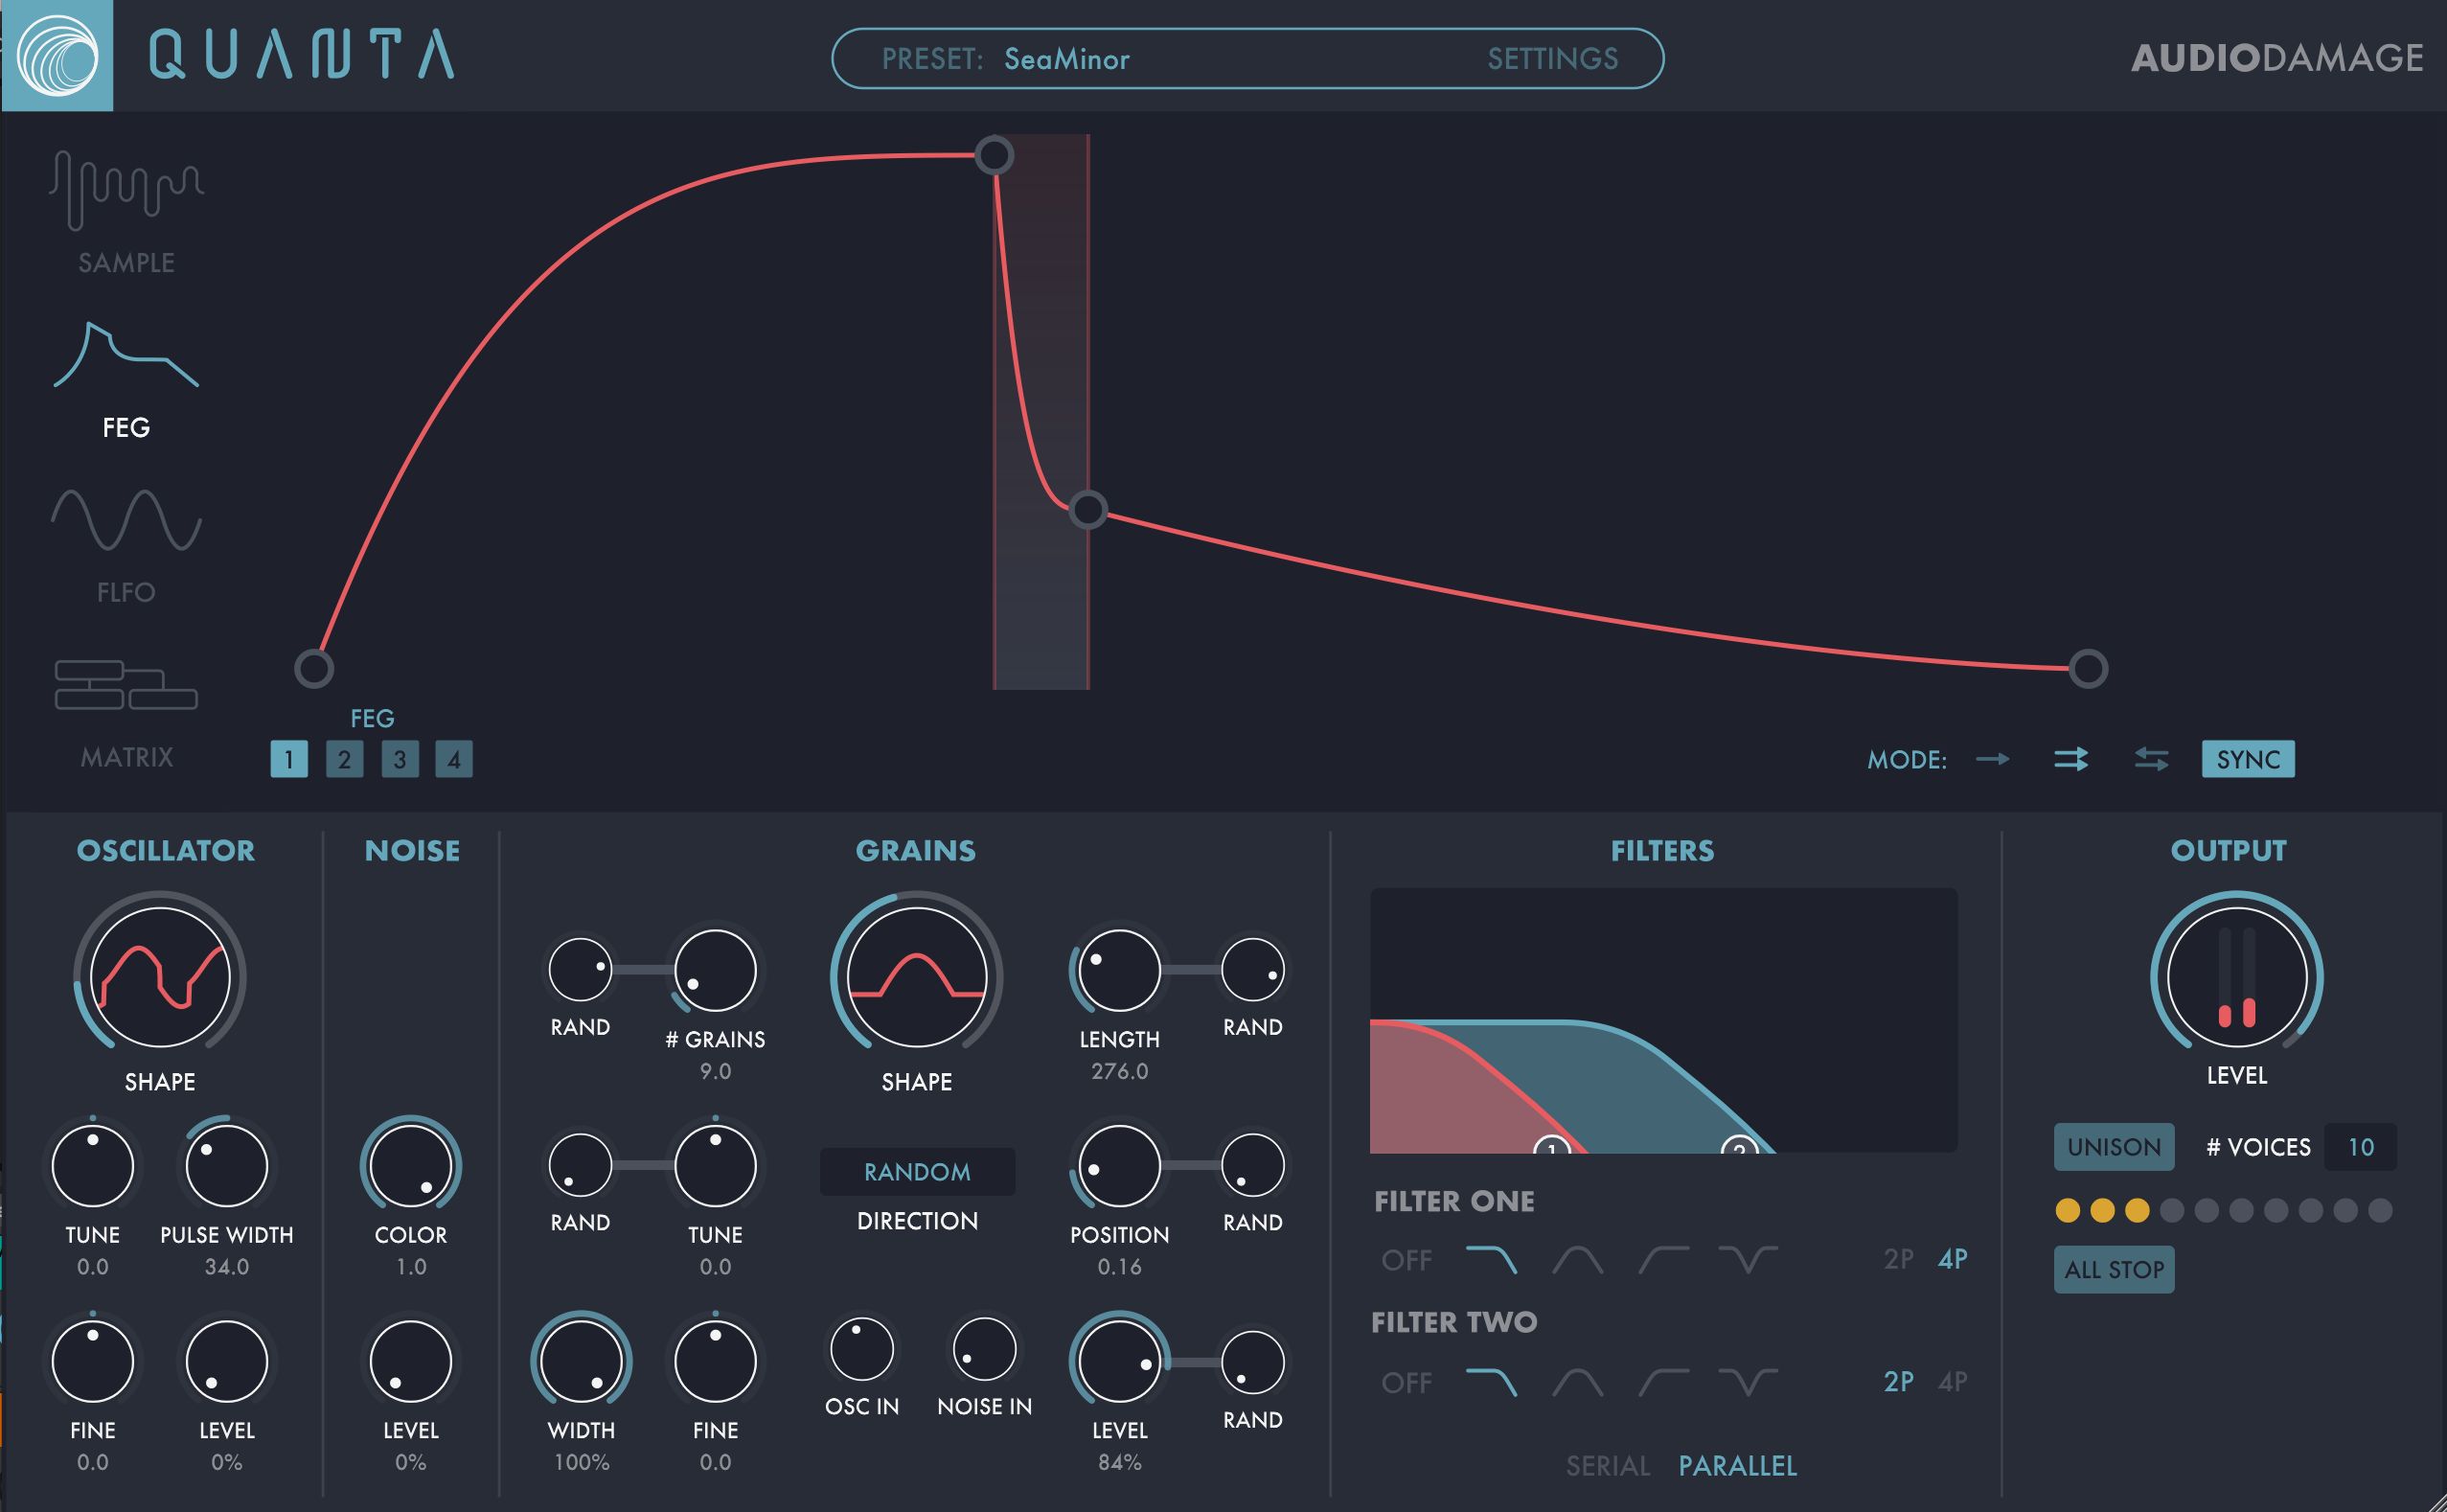Set Filter One to highpass shape
This screenshot has width=2447, height=1512.
[x=1663, y=1260]
